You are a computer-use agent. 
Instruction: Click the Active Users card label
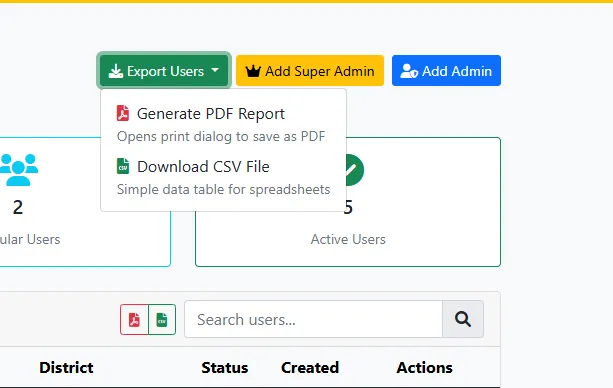pyautogui.click(x=348, y=239)
